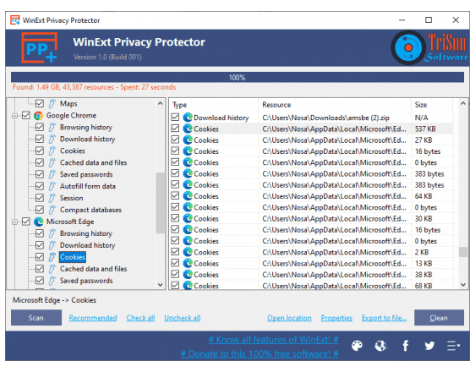Click the Clean button
This screenshot has width=474, height=369.
[x=439, y=318]
